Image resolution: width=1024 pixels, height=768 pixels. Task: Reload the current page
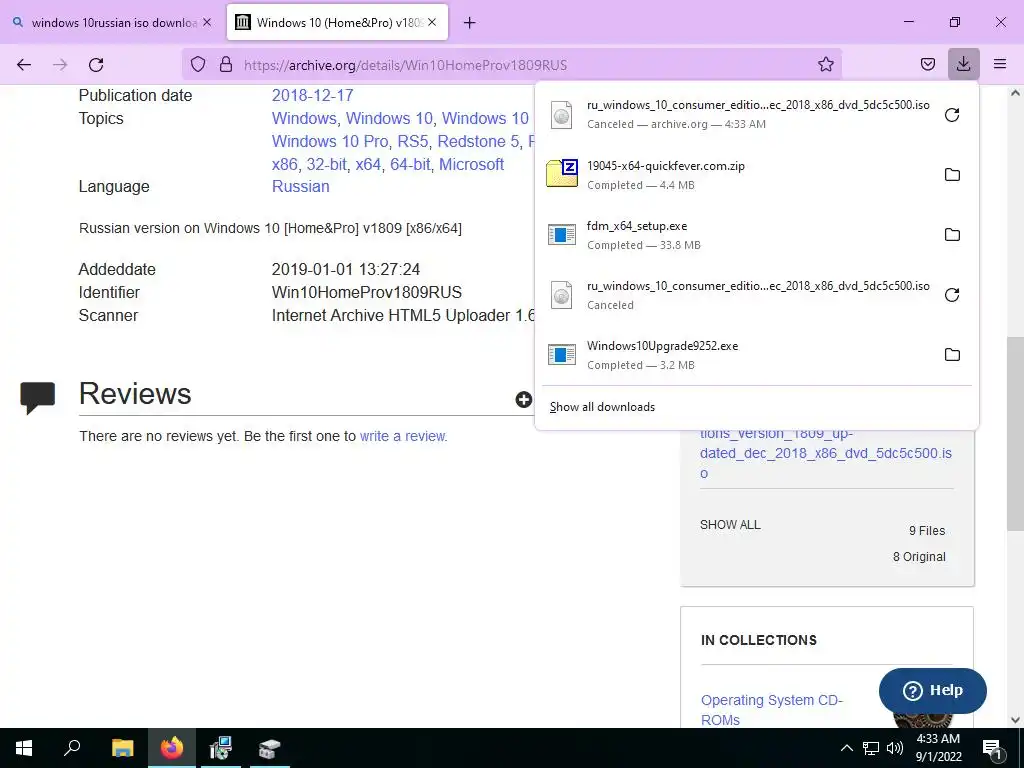click(96, 65)
